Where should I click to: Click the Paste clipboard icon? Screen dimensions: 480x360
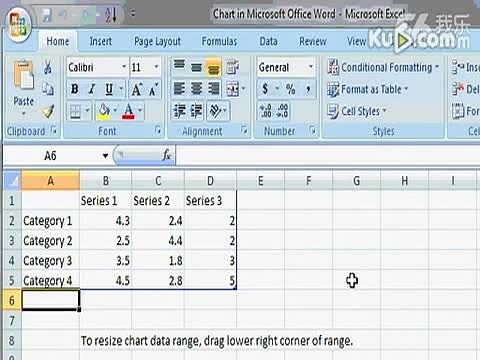[x=23, y=76]
